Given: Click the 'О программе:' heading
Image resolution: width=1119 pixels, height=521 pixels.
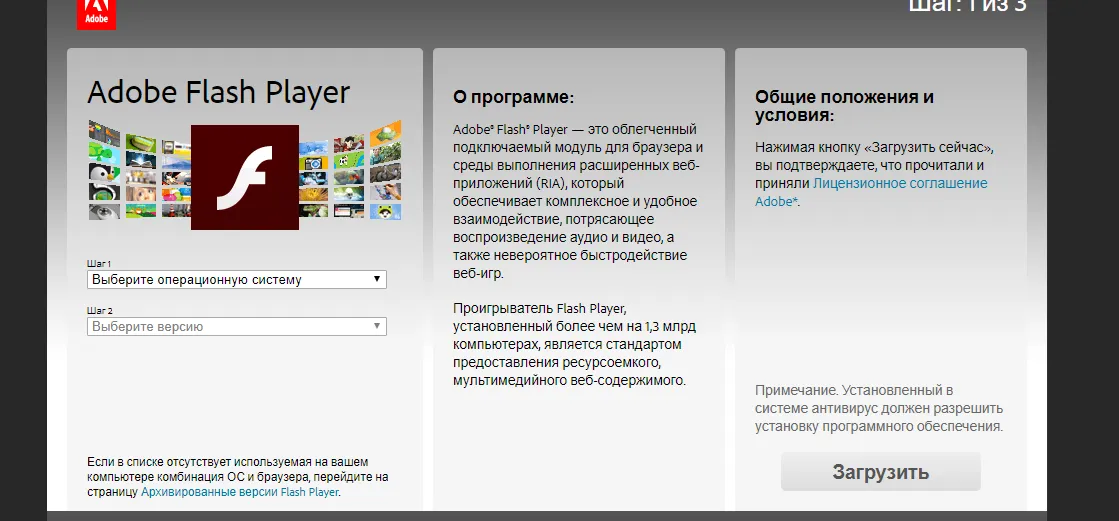Looking at the screenshot, I should 513,97.
